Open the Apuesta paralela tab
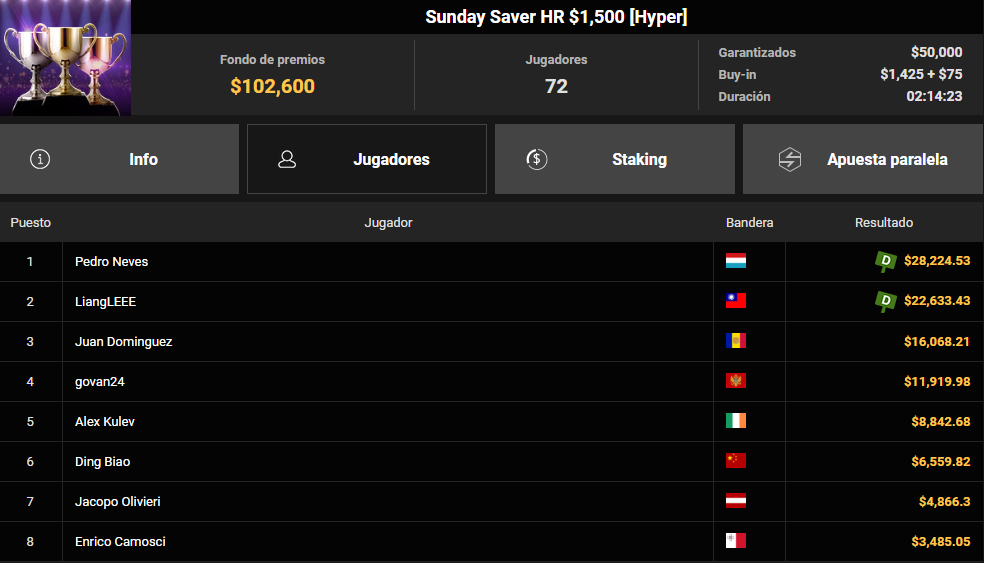The image size is (984, 563). [x=886, y=159]
